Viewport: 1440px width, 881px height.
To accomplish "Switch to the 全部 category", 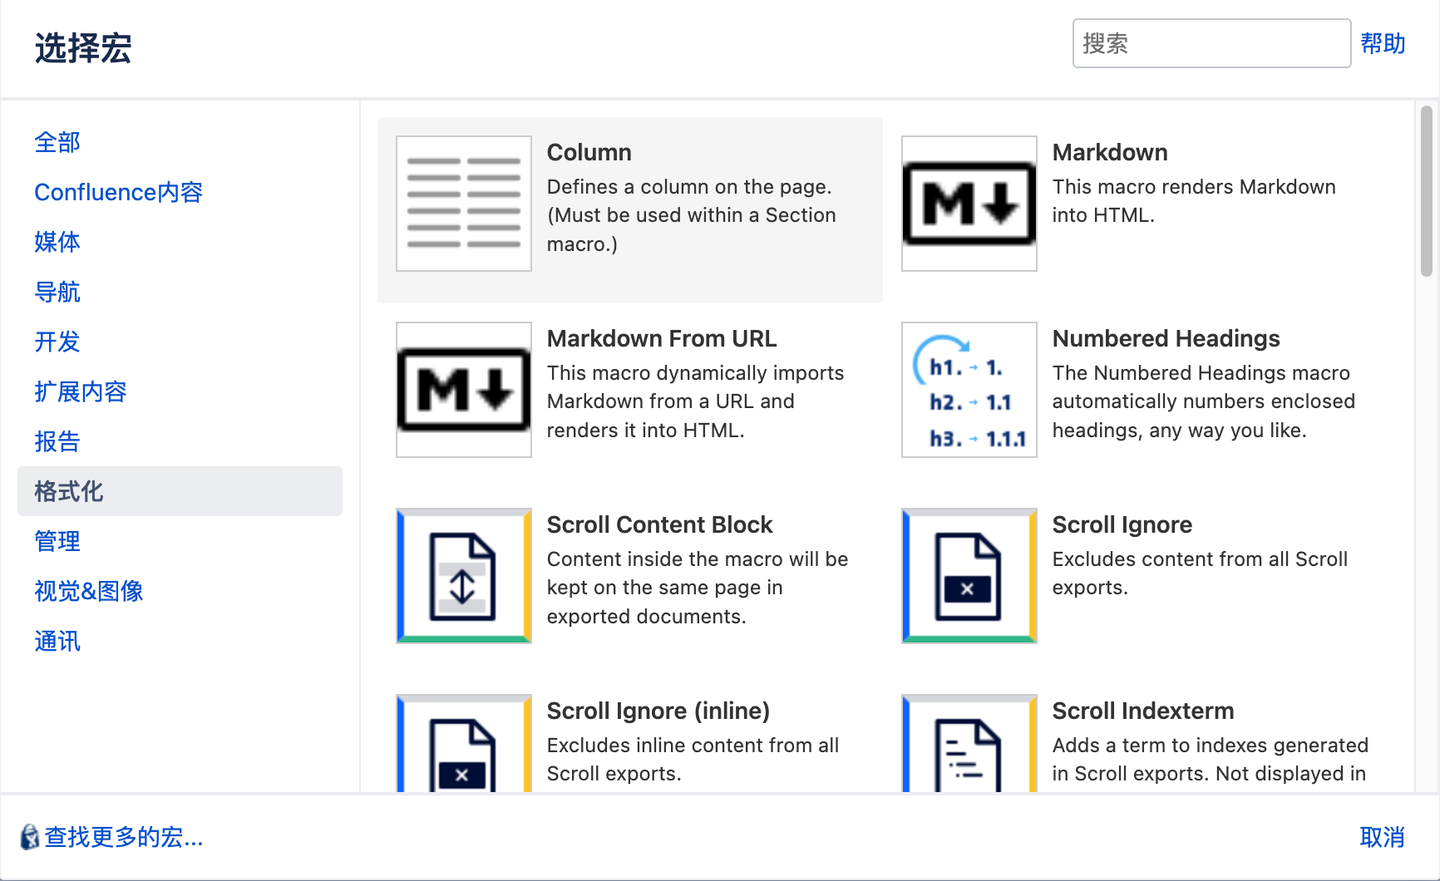I will click(x=57, y=142).
